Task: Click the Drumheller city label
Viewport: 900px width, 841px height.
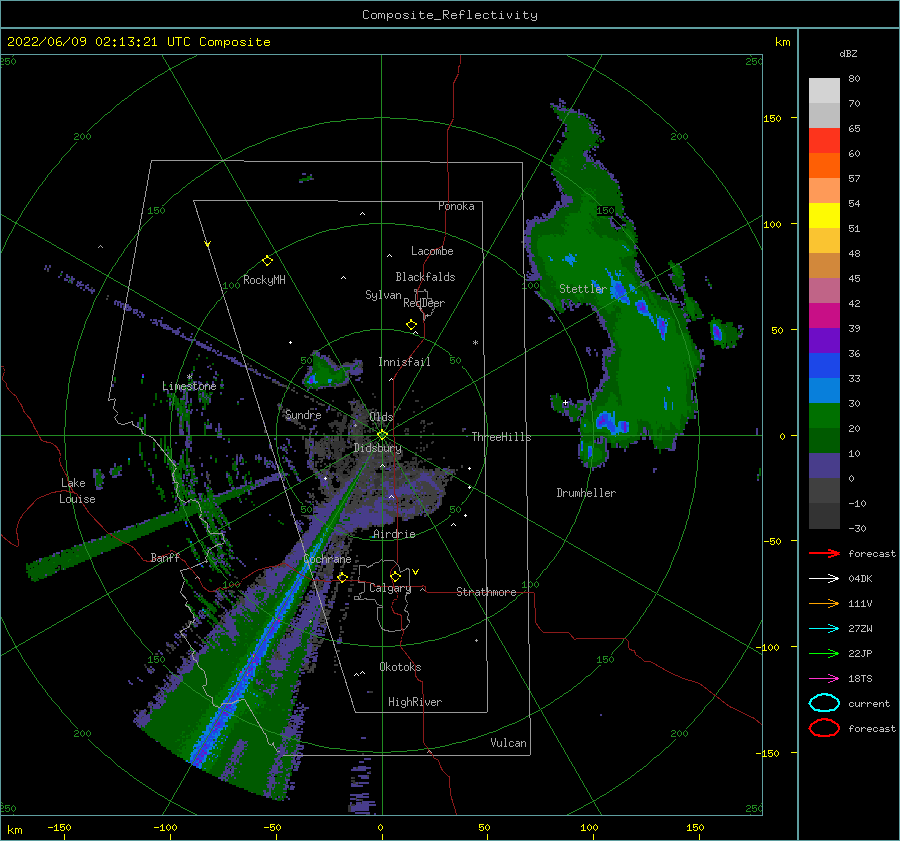Action: pyautogui.click(x=586, y=493)
